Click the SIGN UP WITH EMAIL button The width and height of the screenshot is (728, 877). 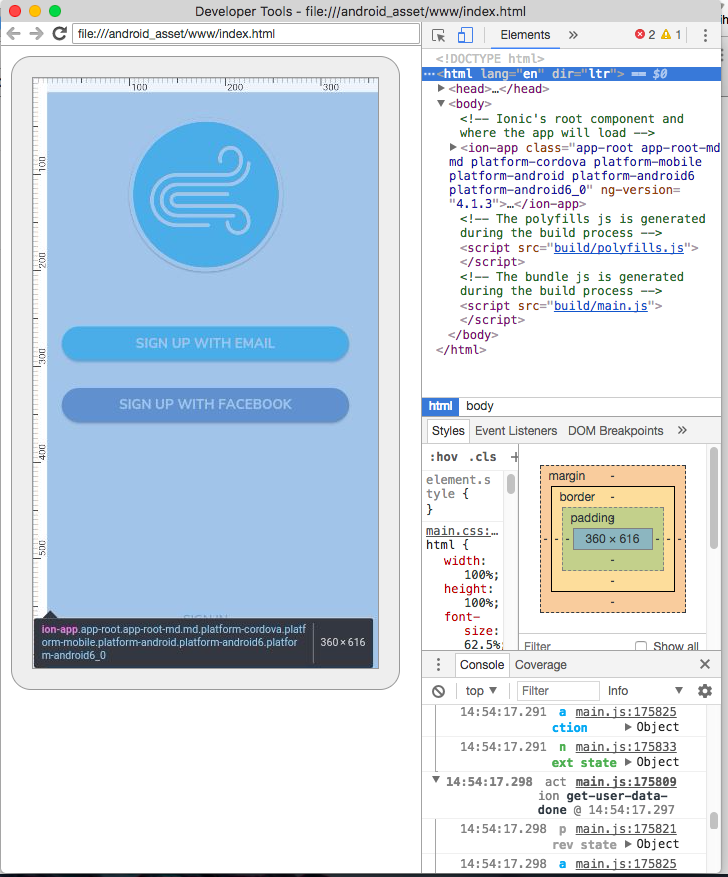[x=205, y=343]
